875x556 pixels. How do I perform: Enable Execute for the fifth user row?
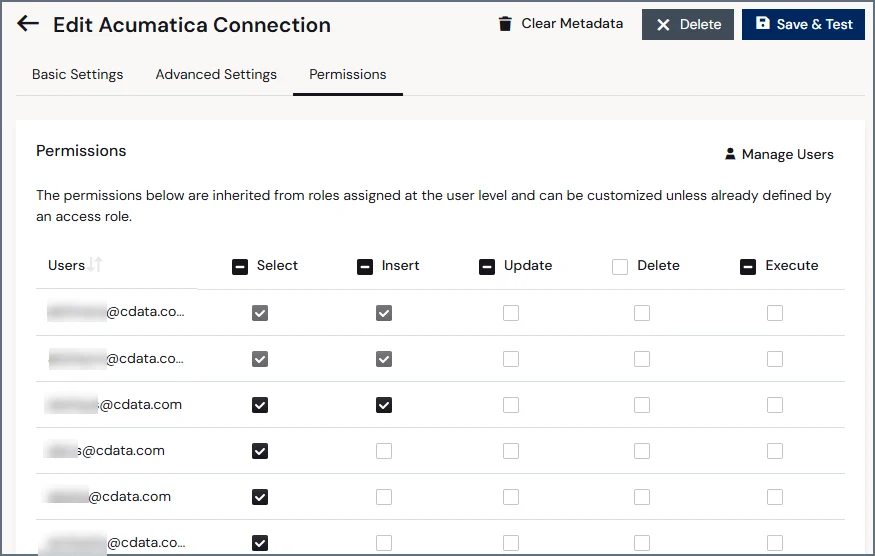tap(775, 497)
